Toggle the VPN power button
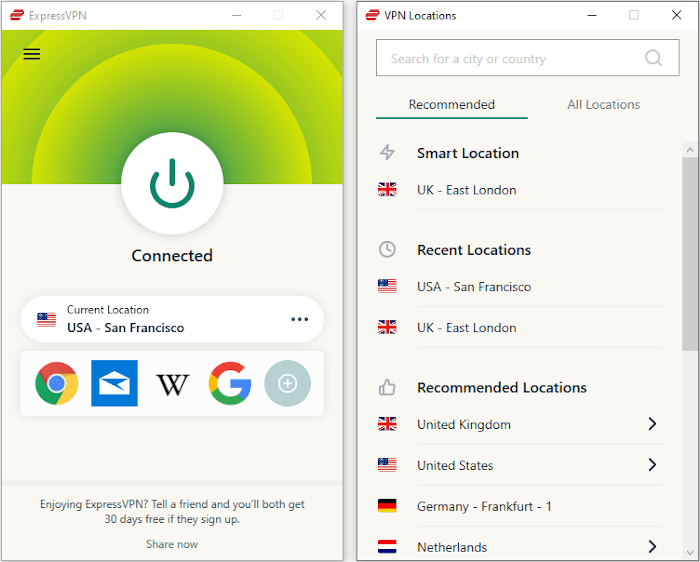Viewport: 700px width, 562px height. click(172, 183)
